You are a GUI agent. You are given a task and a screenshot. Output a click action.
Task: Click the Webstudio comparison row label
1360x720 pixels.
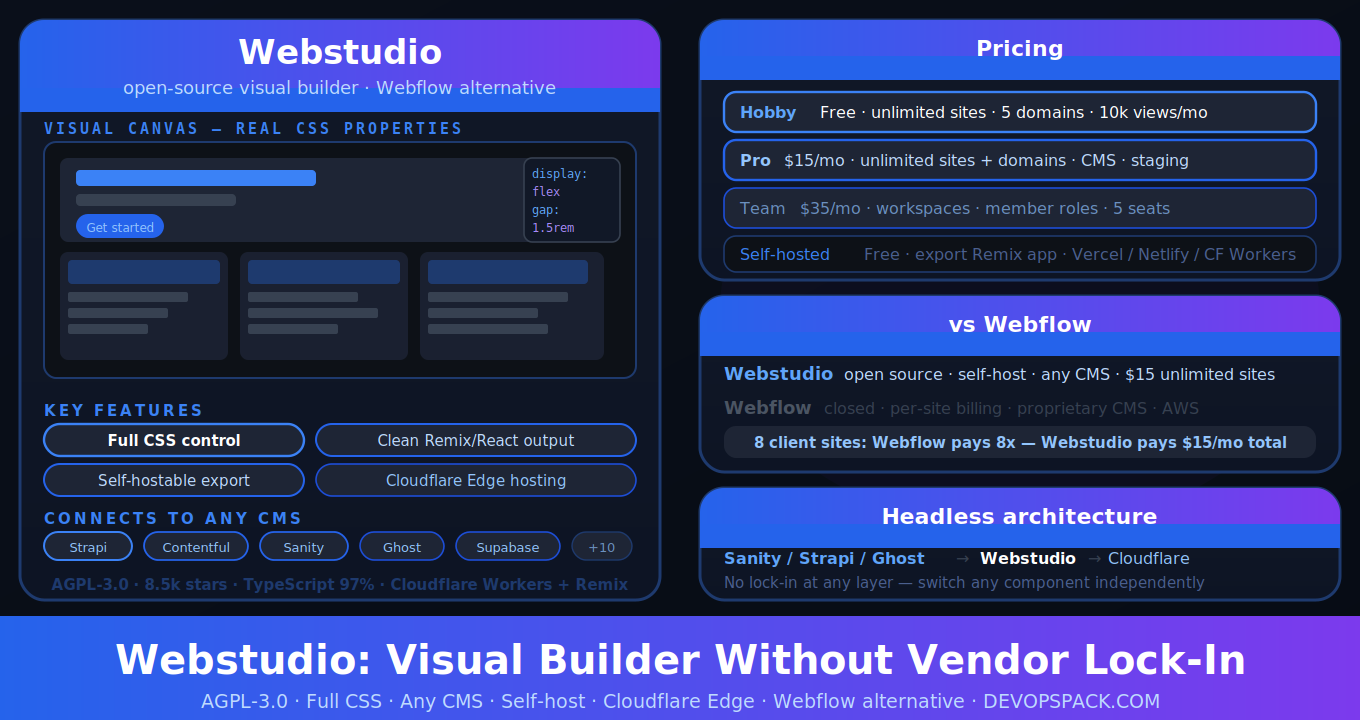pyautogui.click(x=778, y=374)
